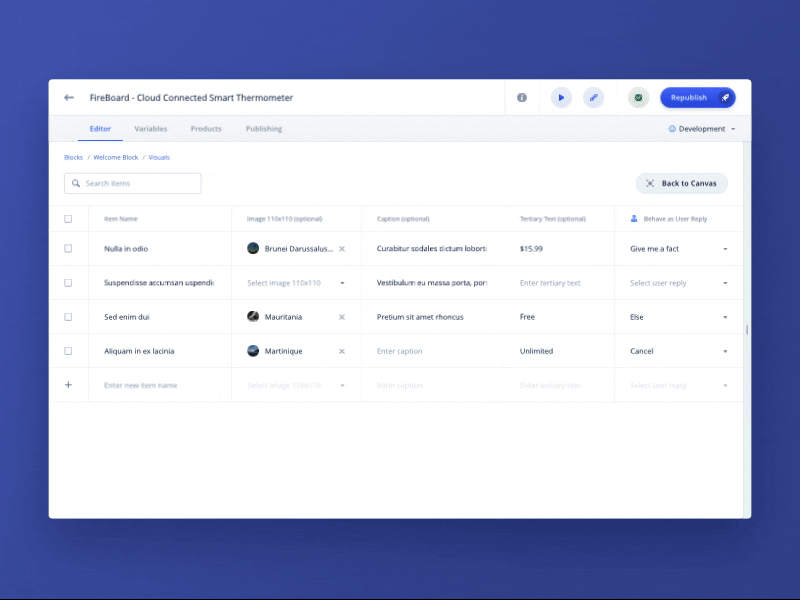Screen dimensions: 800x600
Task: Check the Suspendisse accumsan row checkbox
Action: click(x=68, y=283)
